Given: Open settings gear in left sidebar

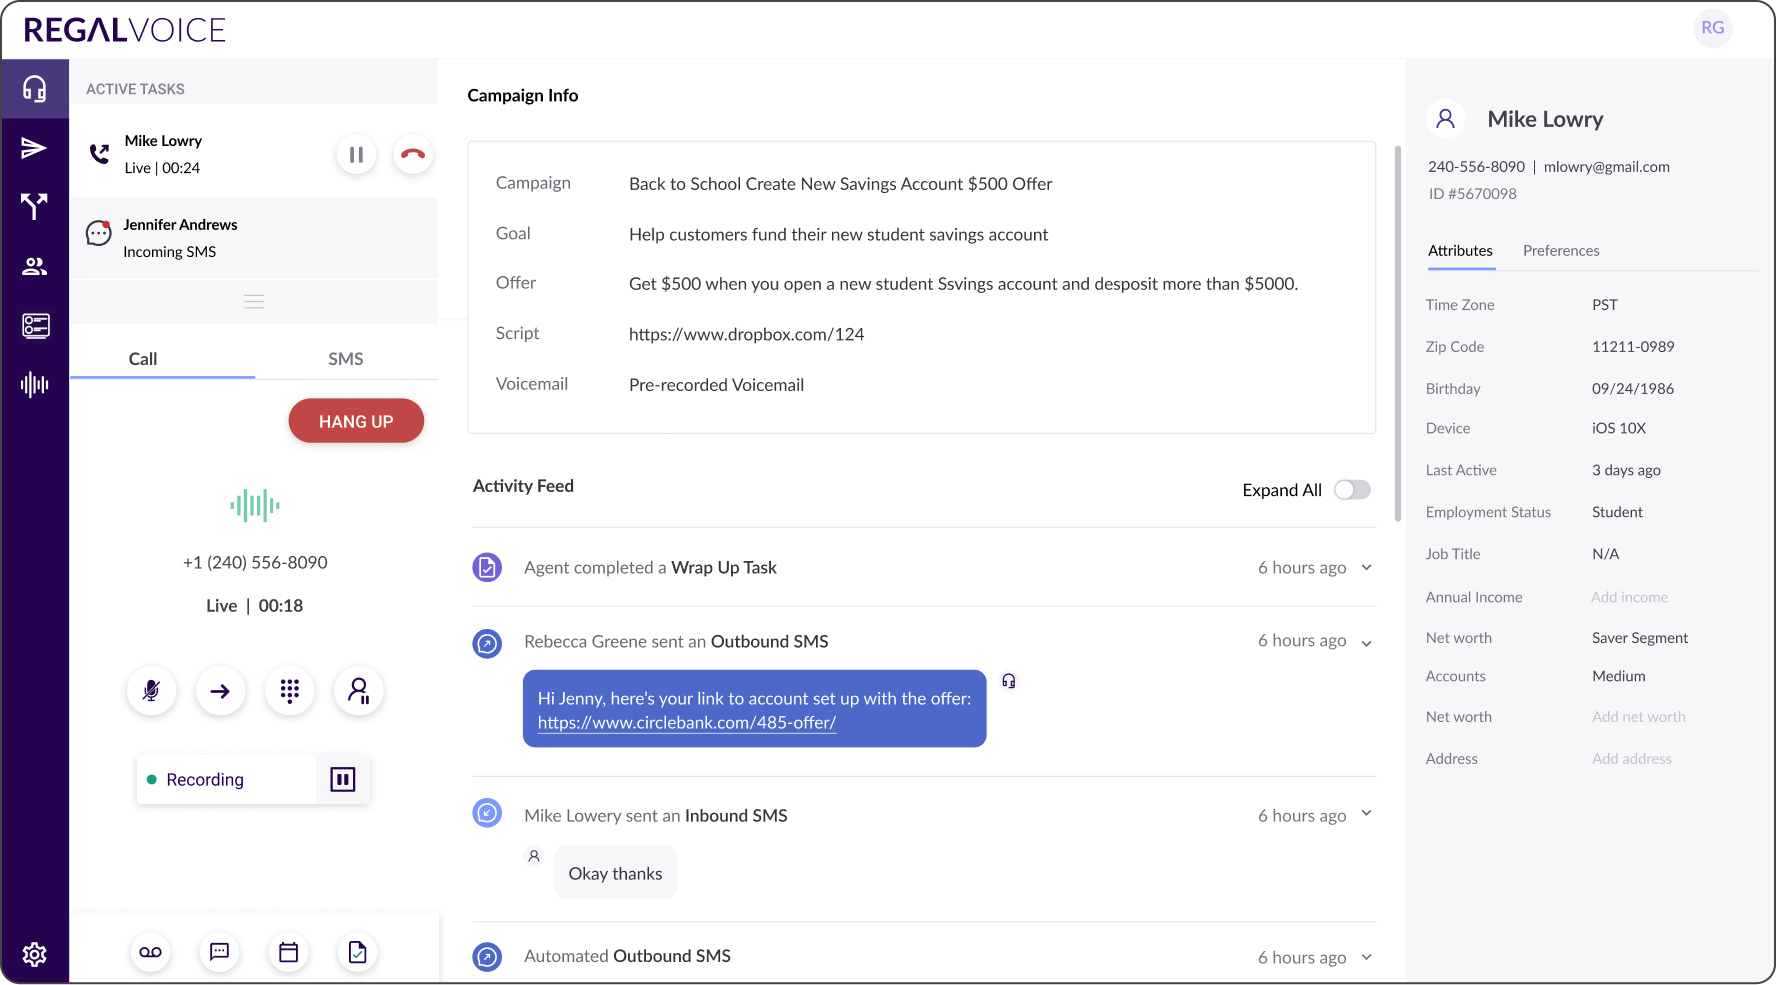Looking at the screenshot, I should 35,955.
